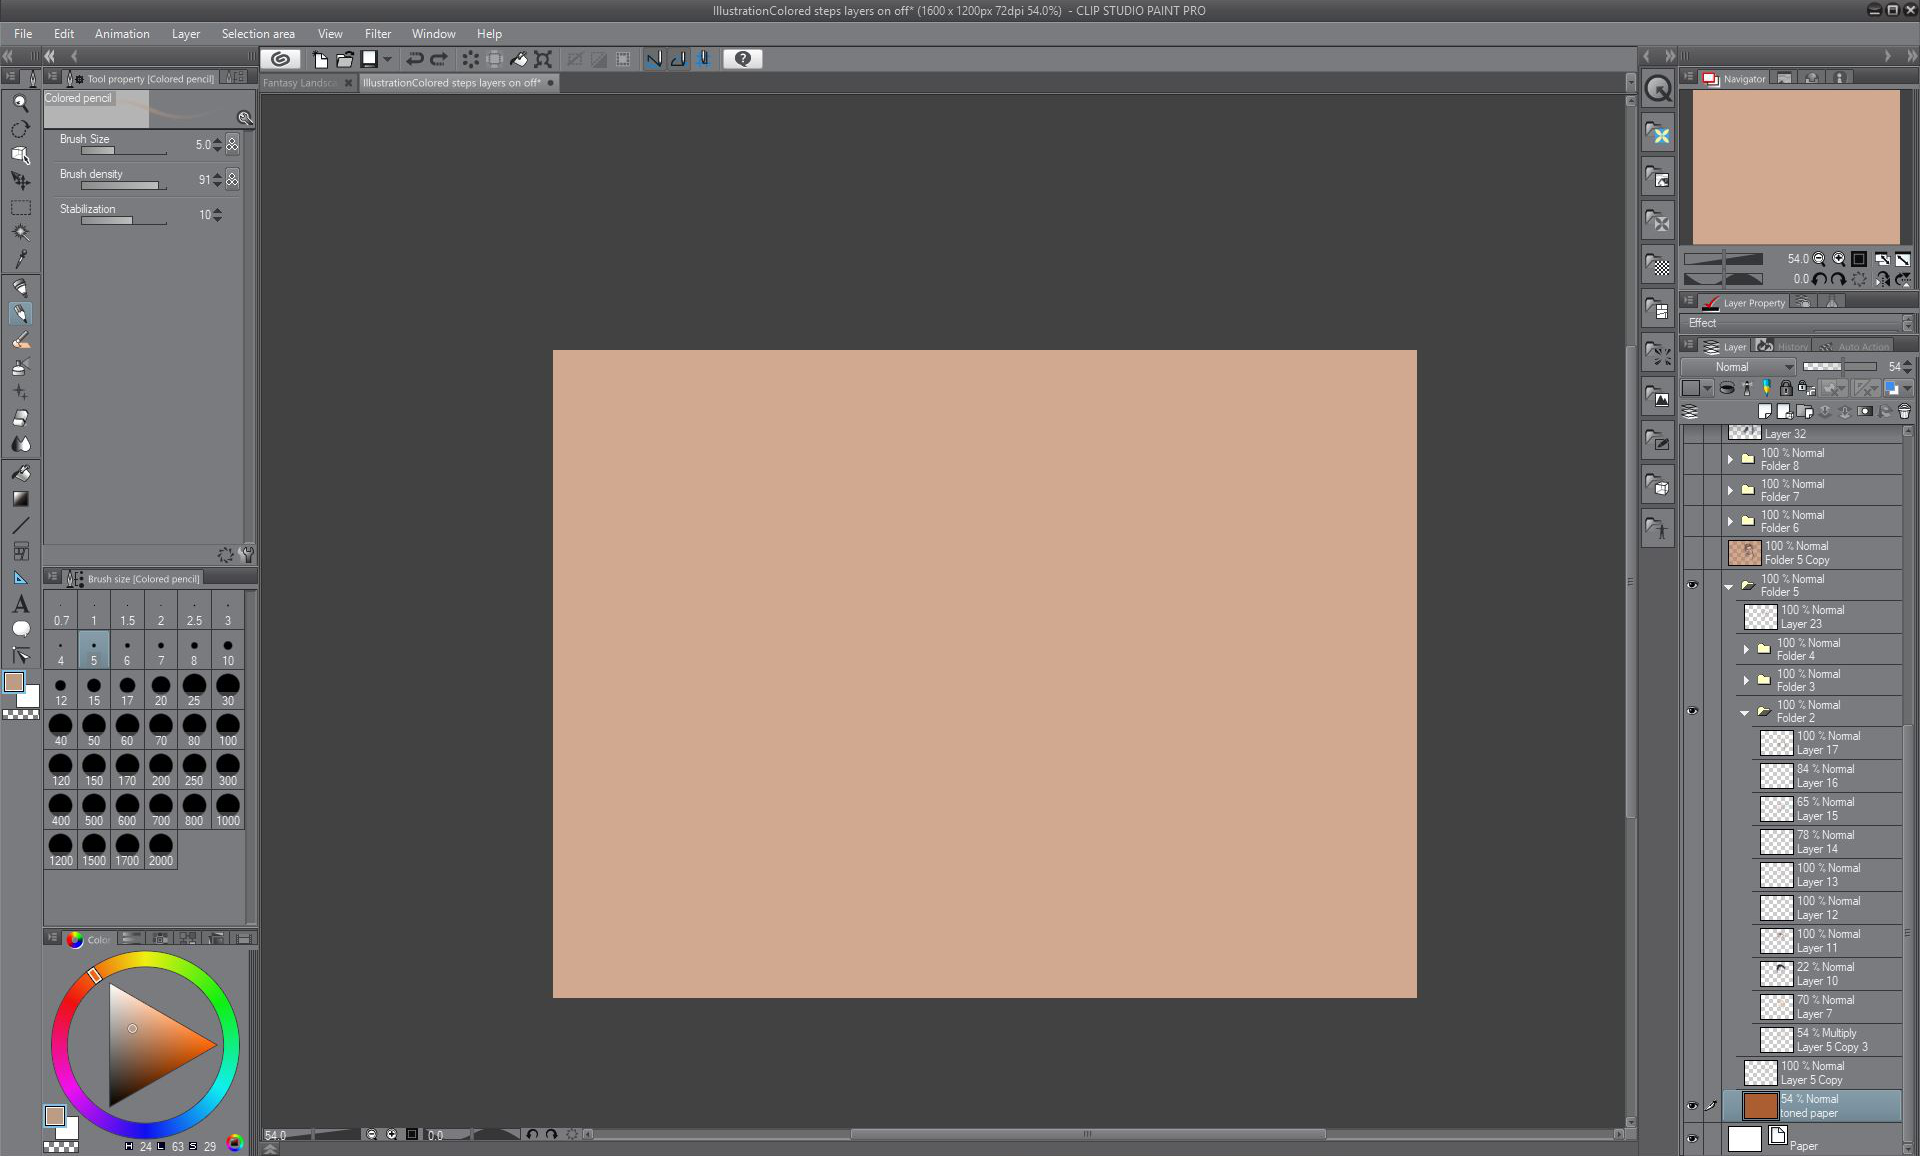The width and height of the screenshot is (1920, 1156).
Task: Open the Normal blending mode dropdown
Action: click(1741, 367)
